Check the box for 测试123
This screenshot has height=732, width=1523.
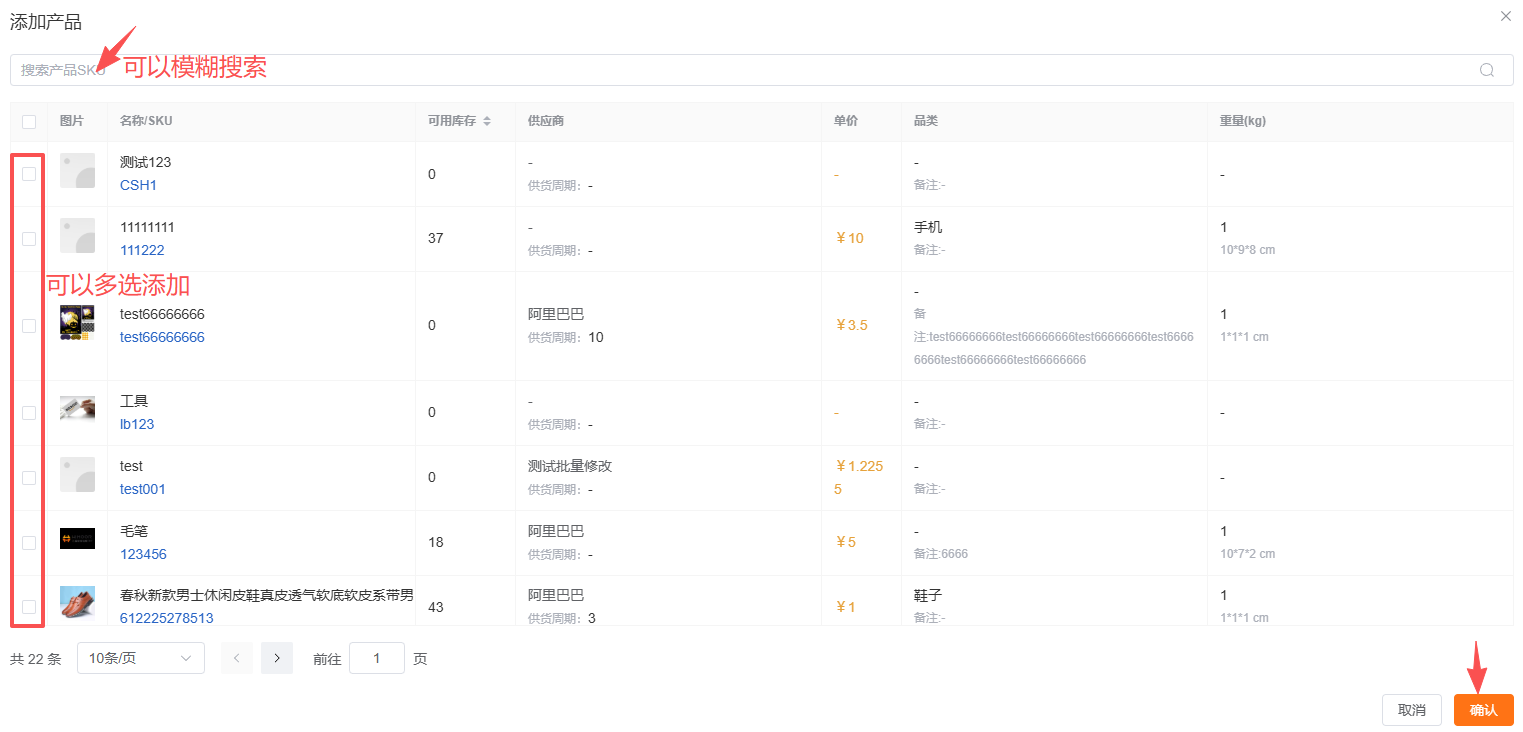click(29, 174)
